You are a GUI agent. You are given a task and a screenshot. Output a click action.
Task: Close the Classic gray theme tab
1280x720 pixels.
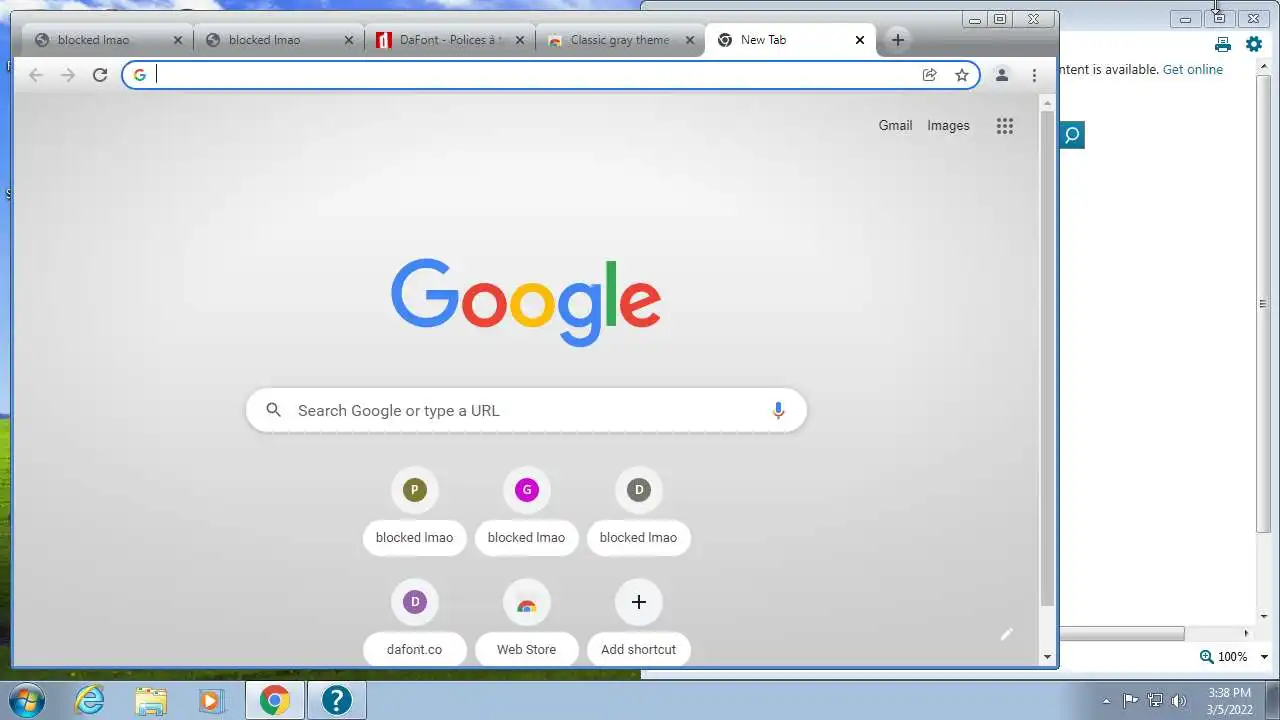click(x=689, y=40)
